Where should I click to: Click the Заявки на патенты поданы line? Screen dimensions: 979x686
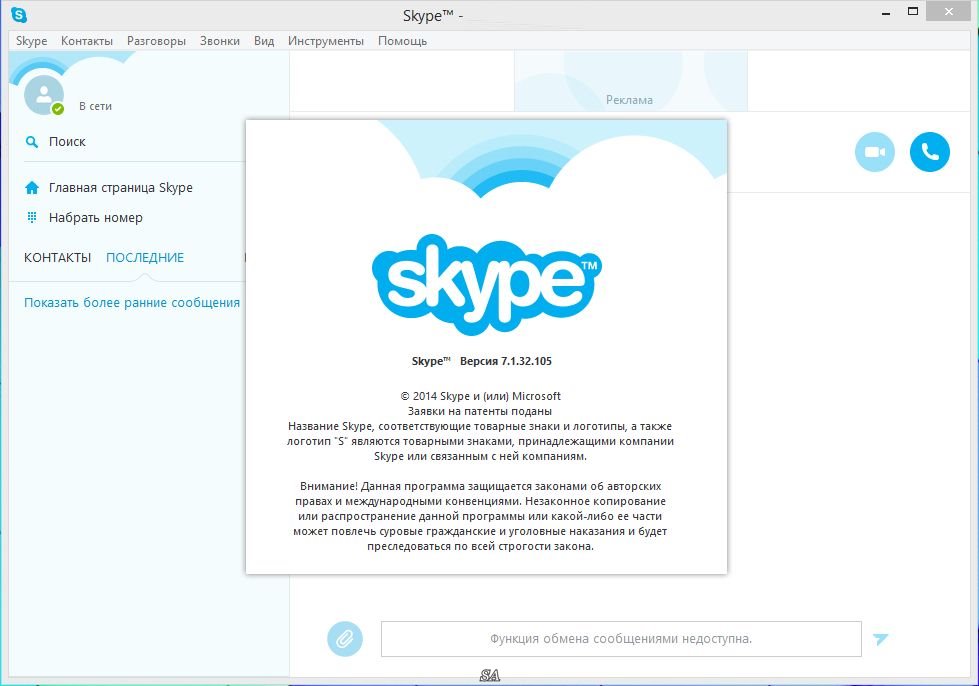tap(480, 411)
